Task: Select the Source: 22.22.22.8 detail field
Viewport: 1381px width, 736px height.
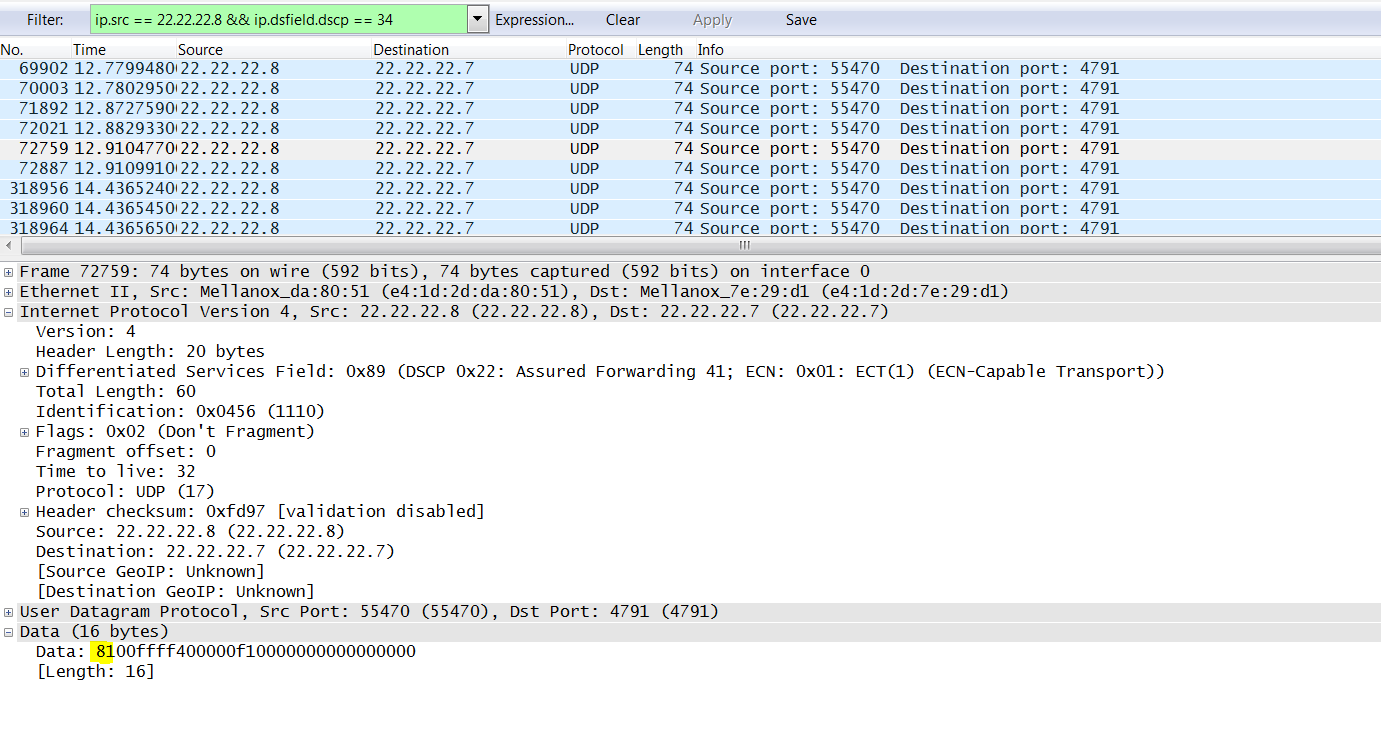Action: coord(190,532)
